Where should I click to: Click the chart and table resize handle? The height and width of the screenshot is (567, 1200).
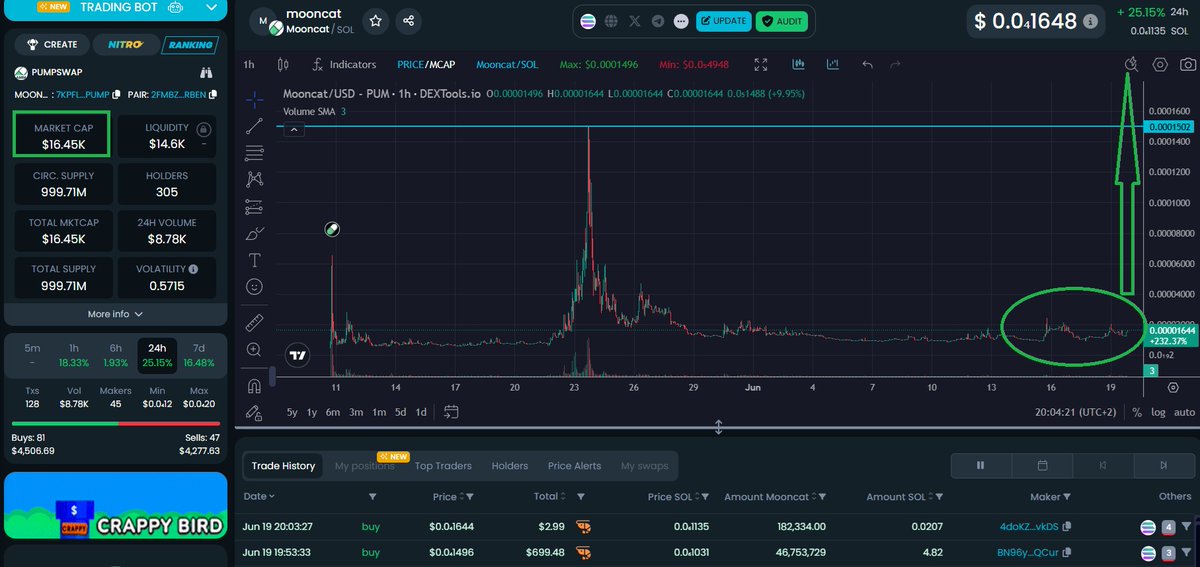[x=718, y=427]
